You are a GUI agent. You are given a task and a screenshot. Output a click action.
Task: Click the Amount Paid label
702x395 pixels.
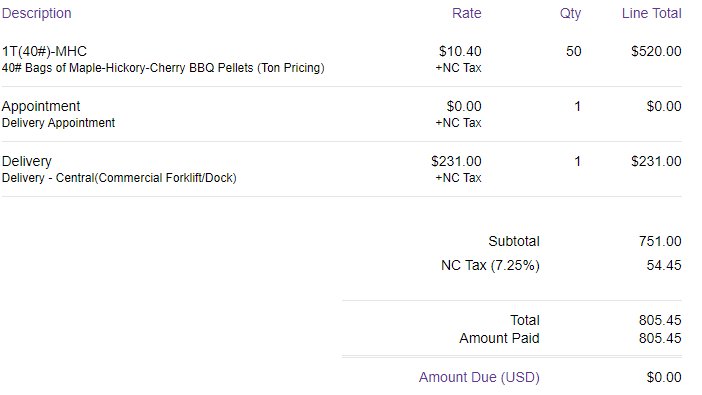click(x=499, y=338)
